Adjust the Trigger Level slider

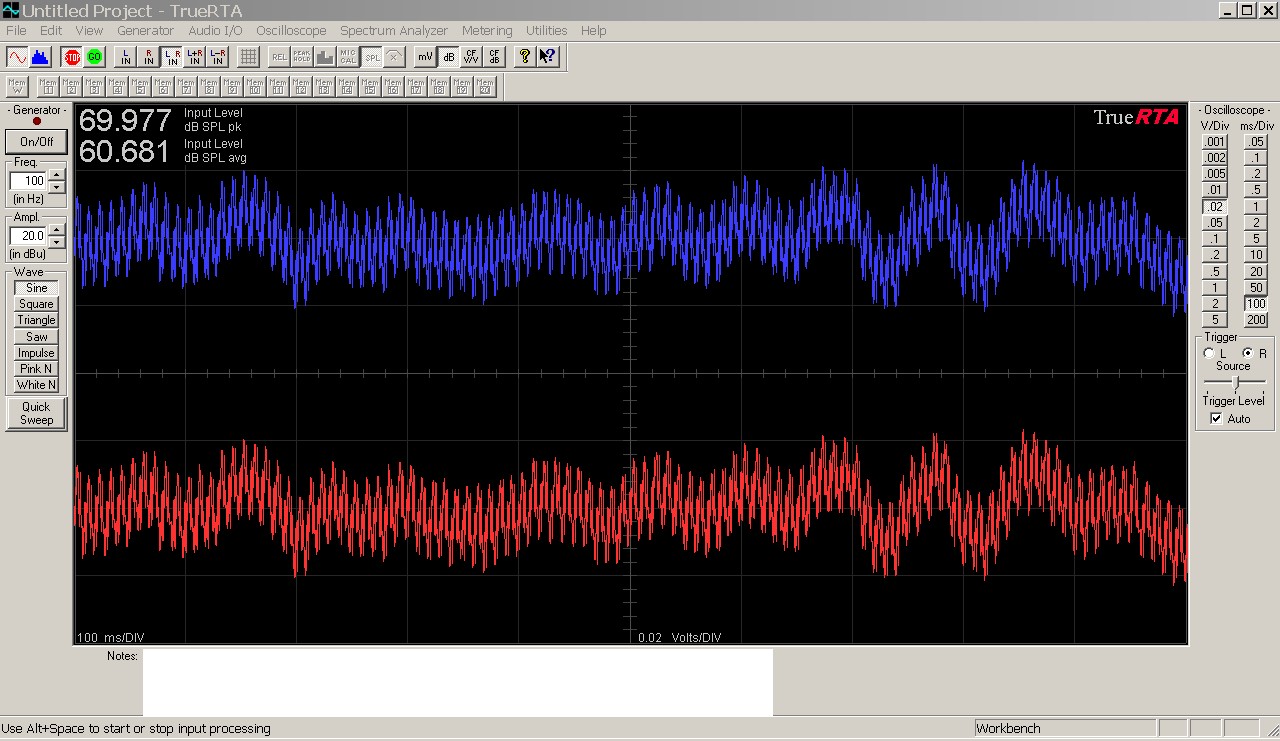coord(1236,383)
